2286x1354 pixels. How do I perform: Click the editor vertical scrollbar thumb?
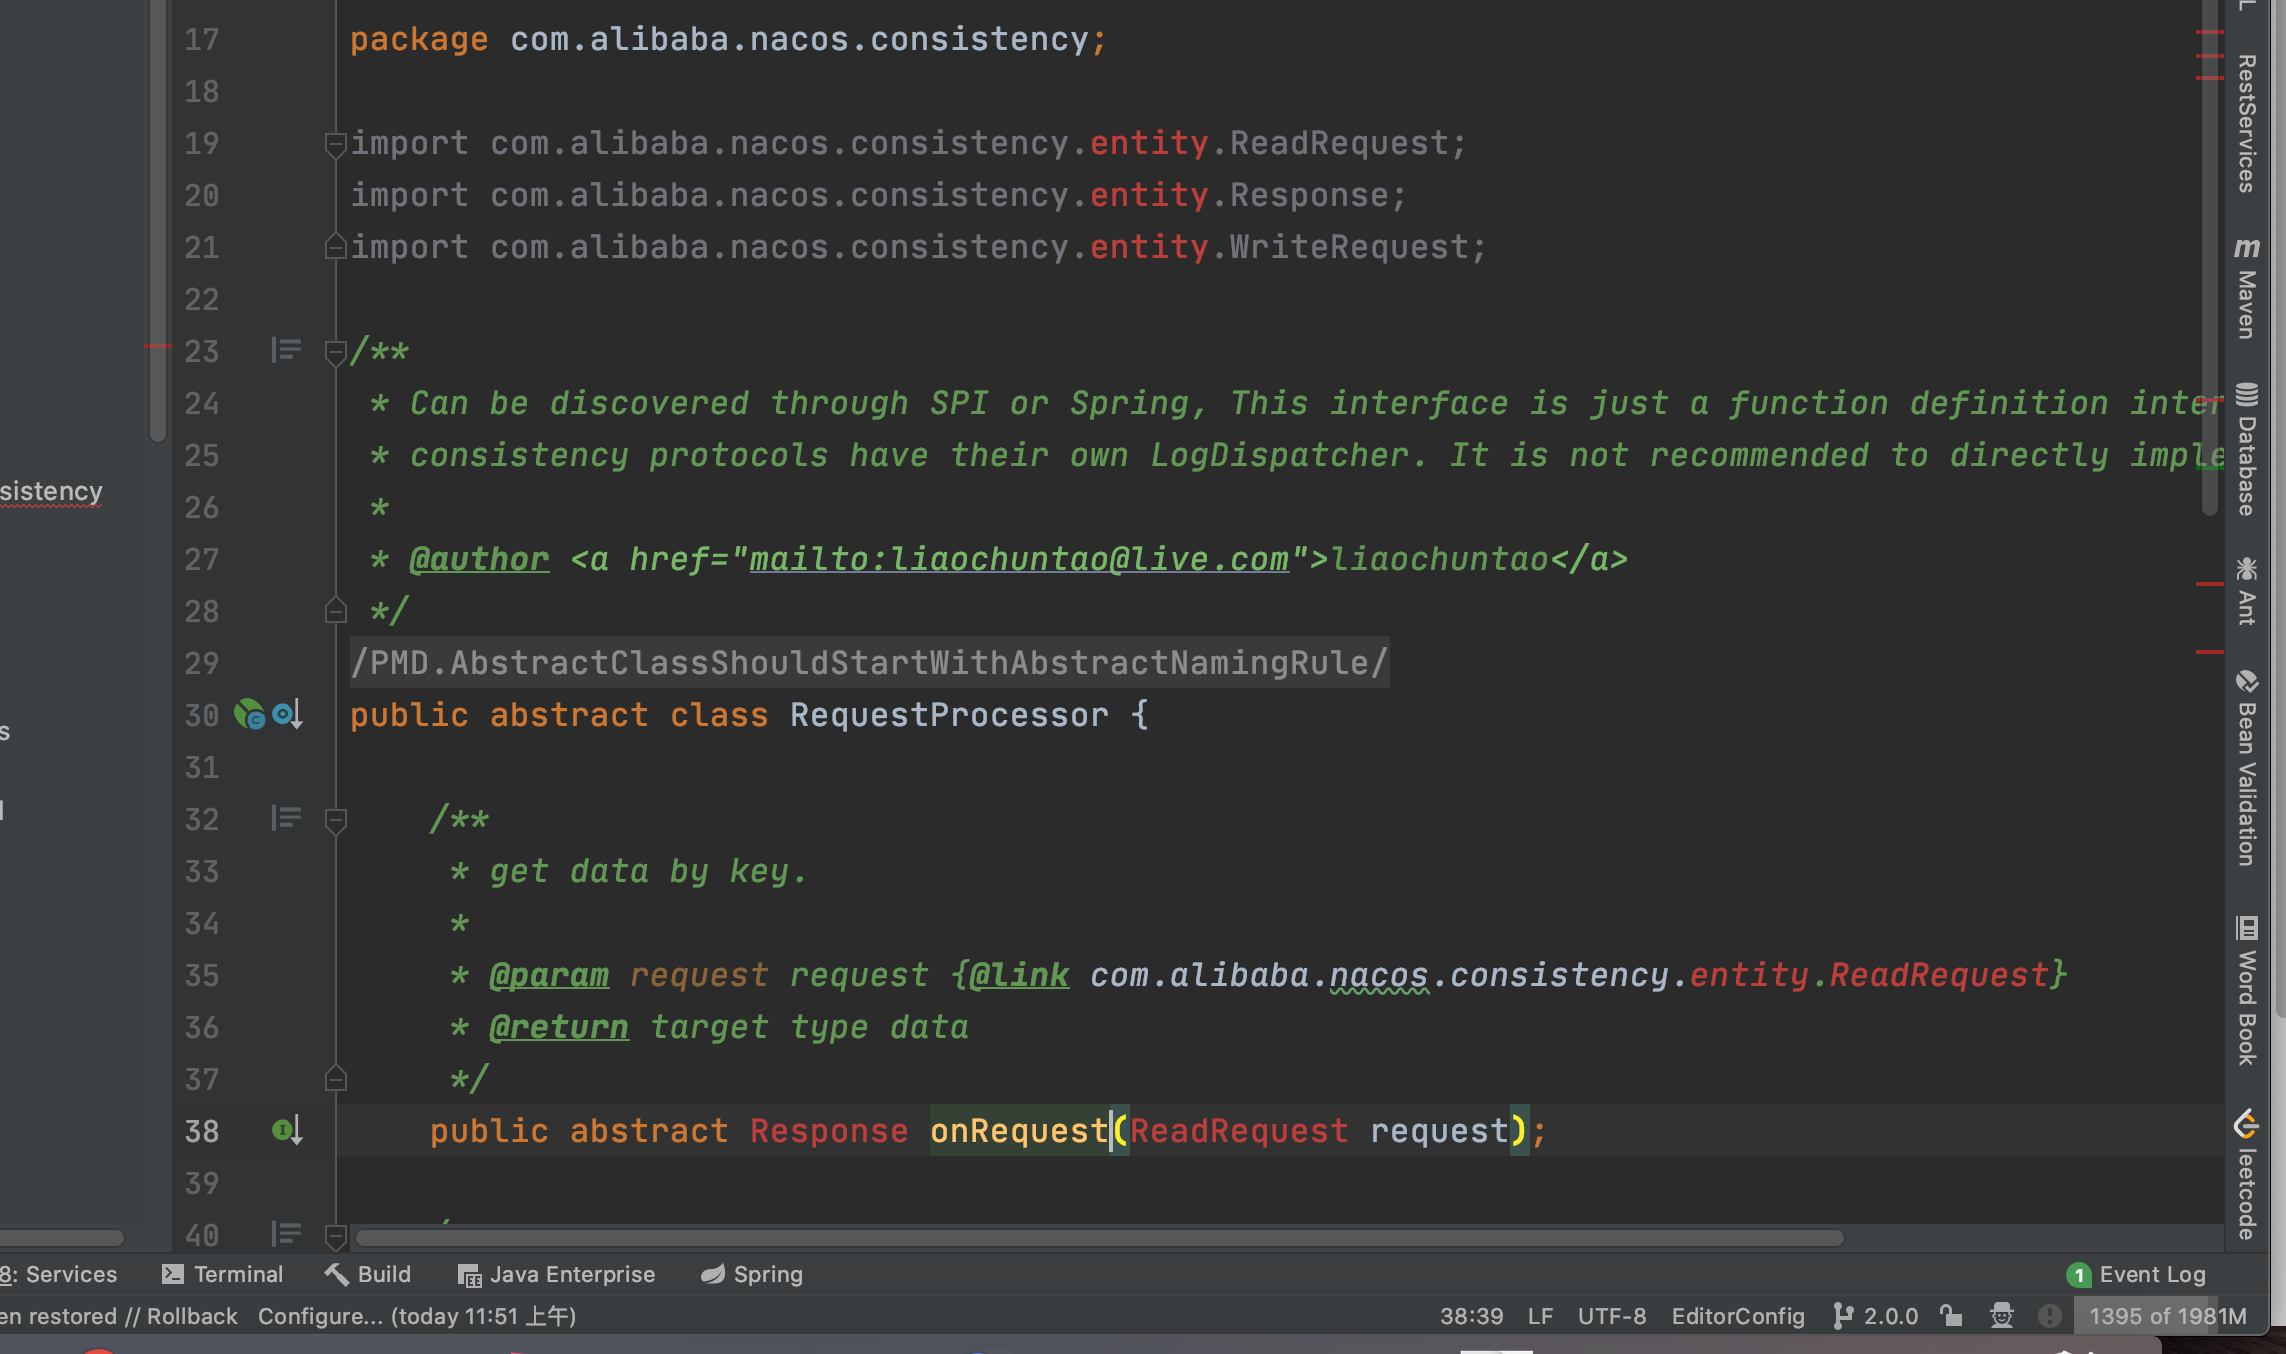coord(2210,260)
